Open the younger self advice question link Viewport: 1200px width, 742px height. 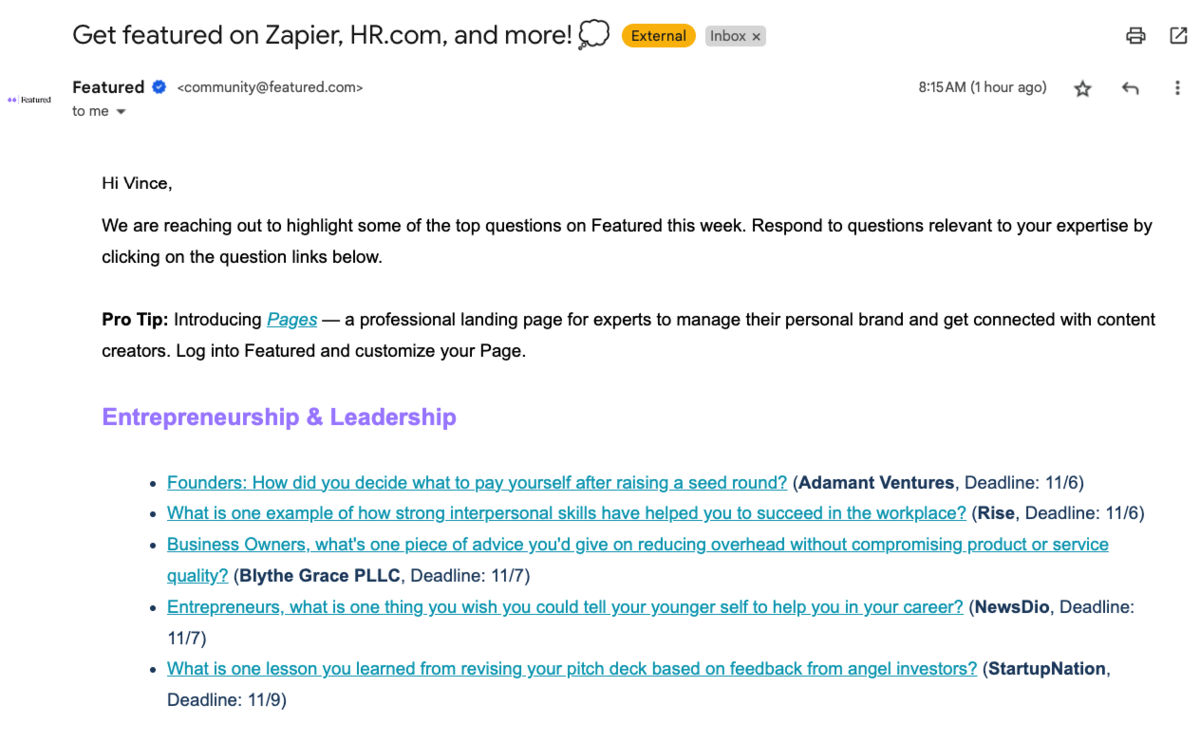tap(565, 607)
